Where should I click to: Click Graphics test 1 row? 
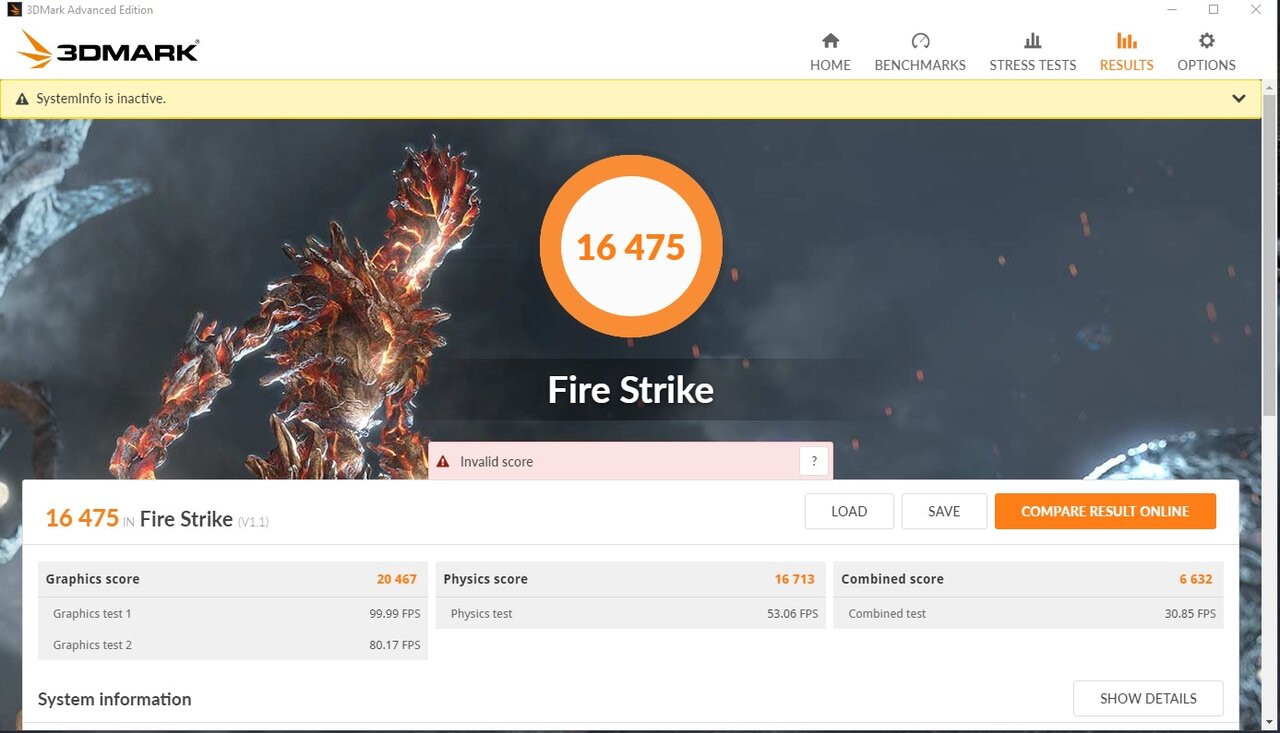(x=233, y=613)
